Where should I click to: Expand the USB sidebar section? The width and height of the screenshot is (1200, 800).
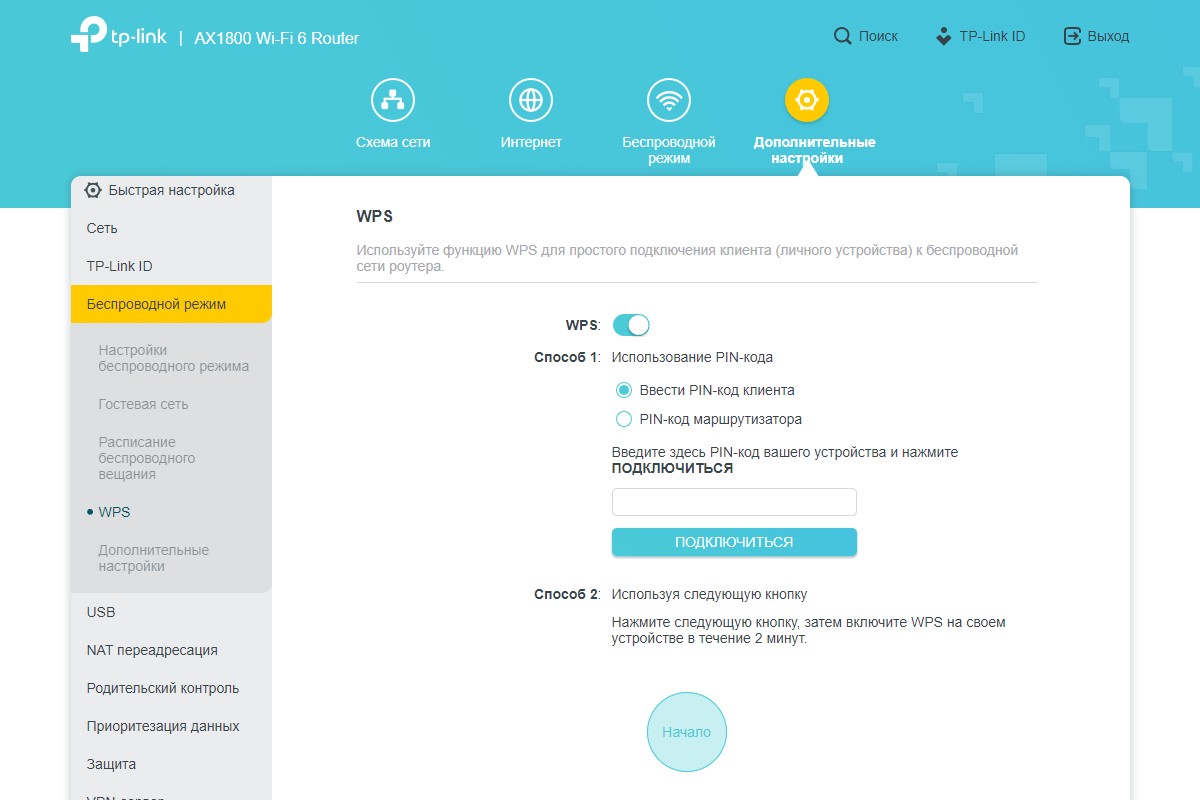101,612
